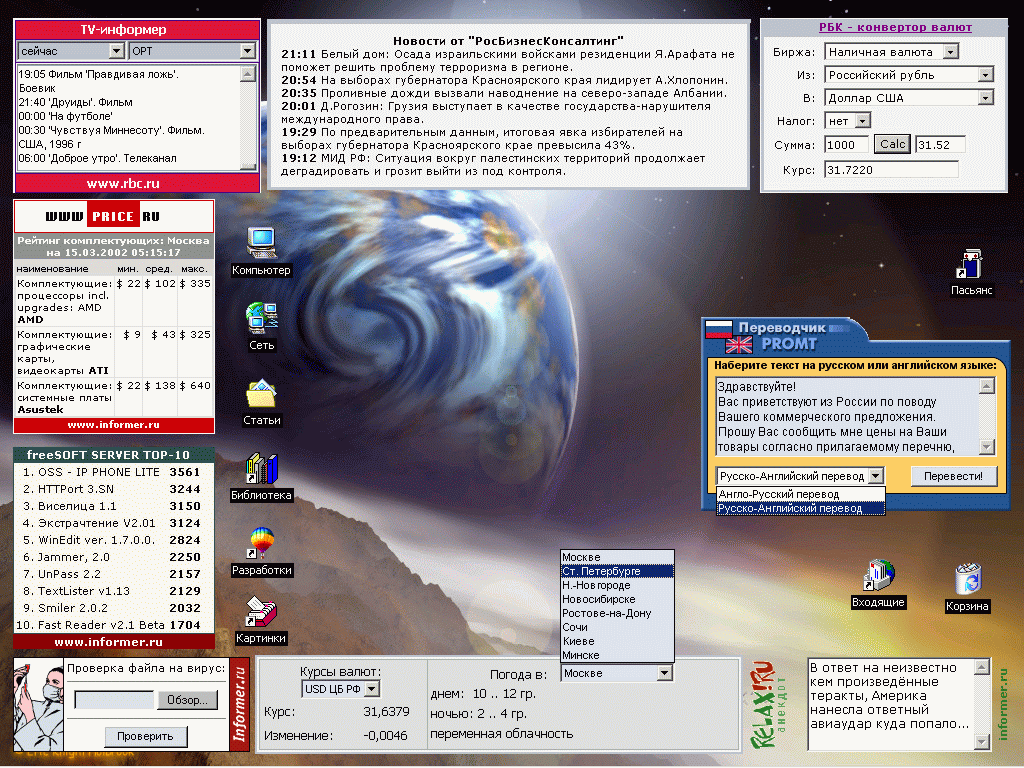
Task: Choose Новосибирске in city list
Action: pos(617,599)
